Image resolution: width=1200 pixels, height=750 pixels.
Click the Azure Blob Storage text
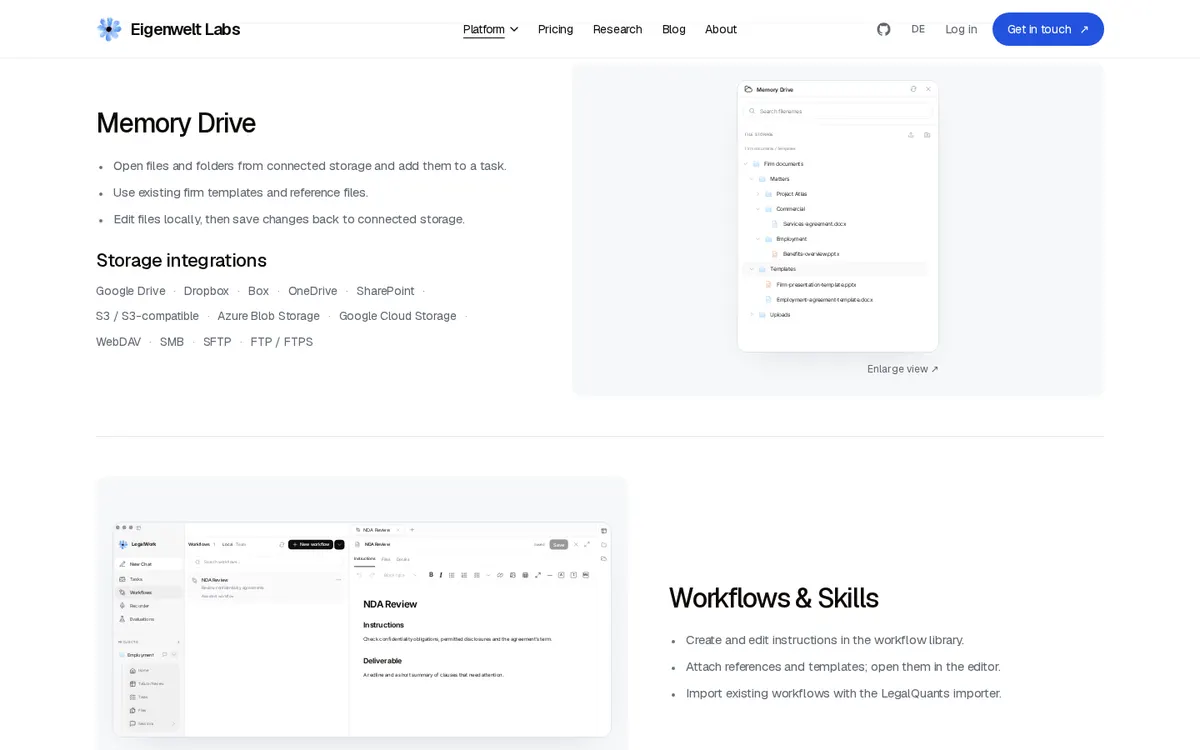(x=269, y=316)
